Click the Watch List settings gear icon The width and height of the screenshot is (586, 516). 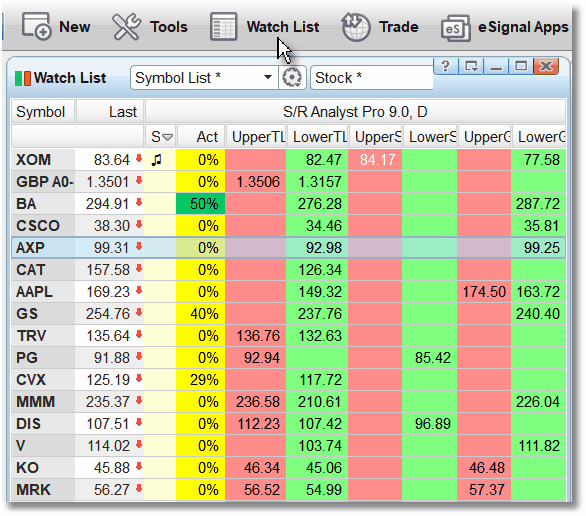point(292,78)
